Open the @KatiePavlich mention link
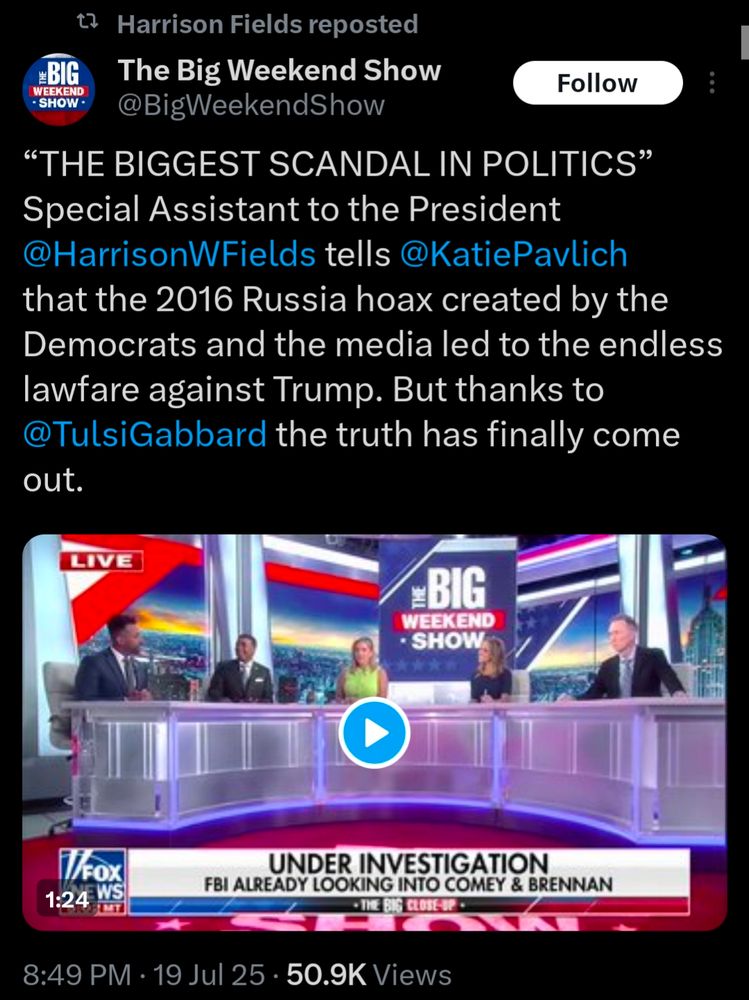 point(514,254)
